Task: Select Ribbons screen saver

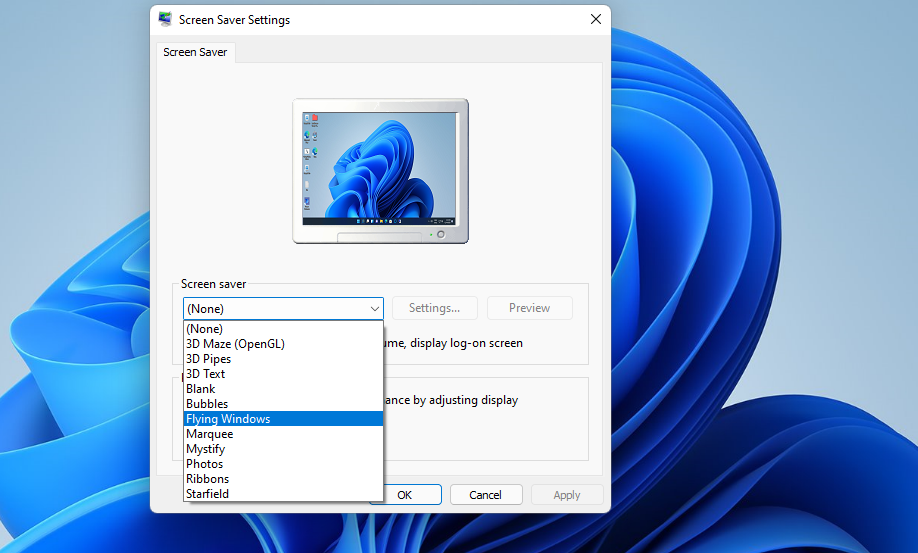Action: (283, 479)
